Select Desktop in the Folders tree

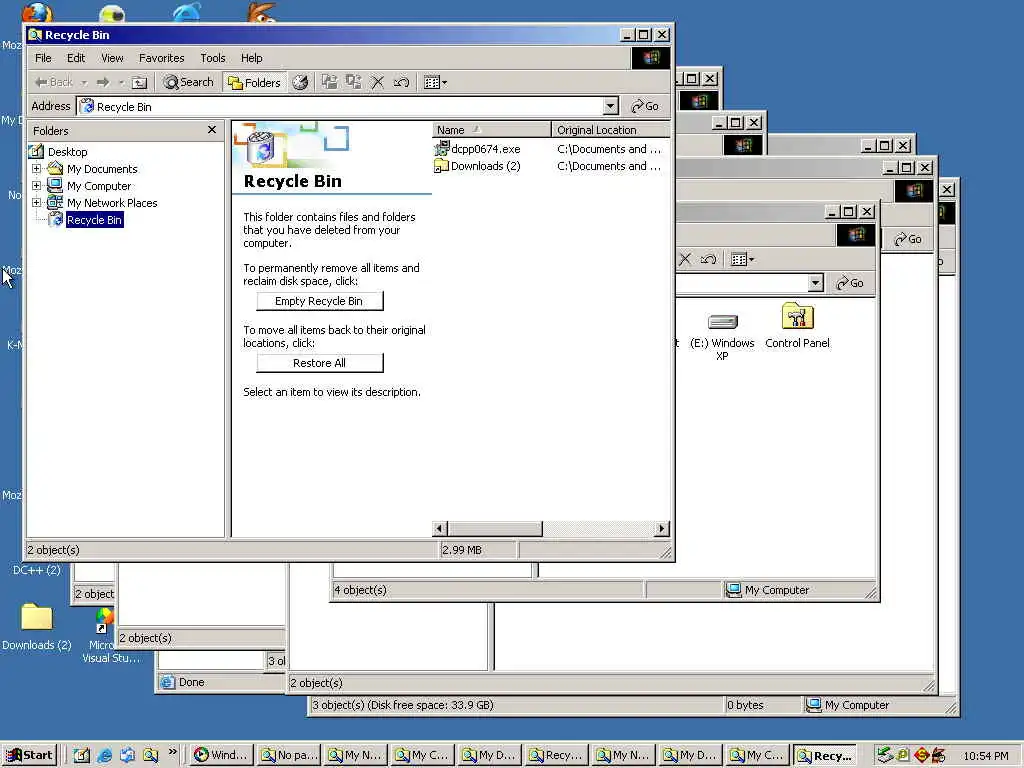(67, 152)
